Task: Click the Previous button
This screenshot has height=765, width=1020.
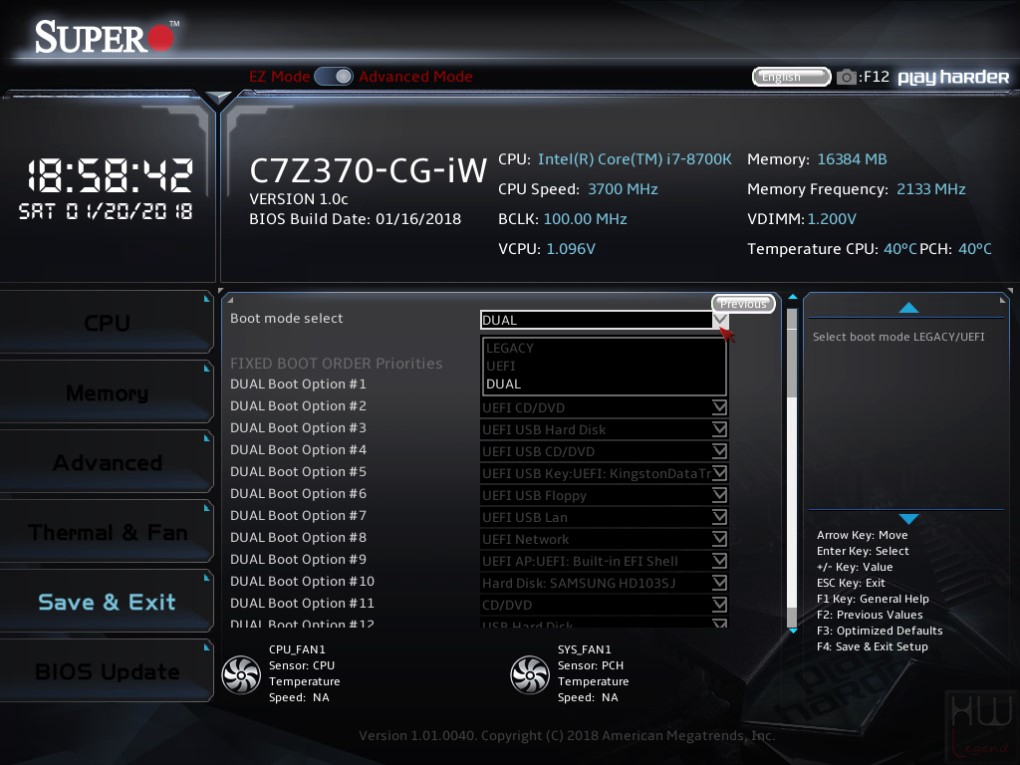Action: point(743,304)
